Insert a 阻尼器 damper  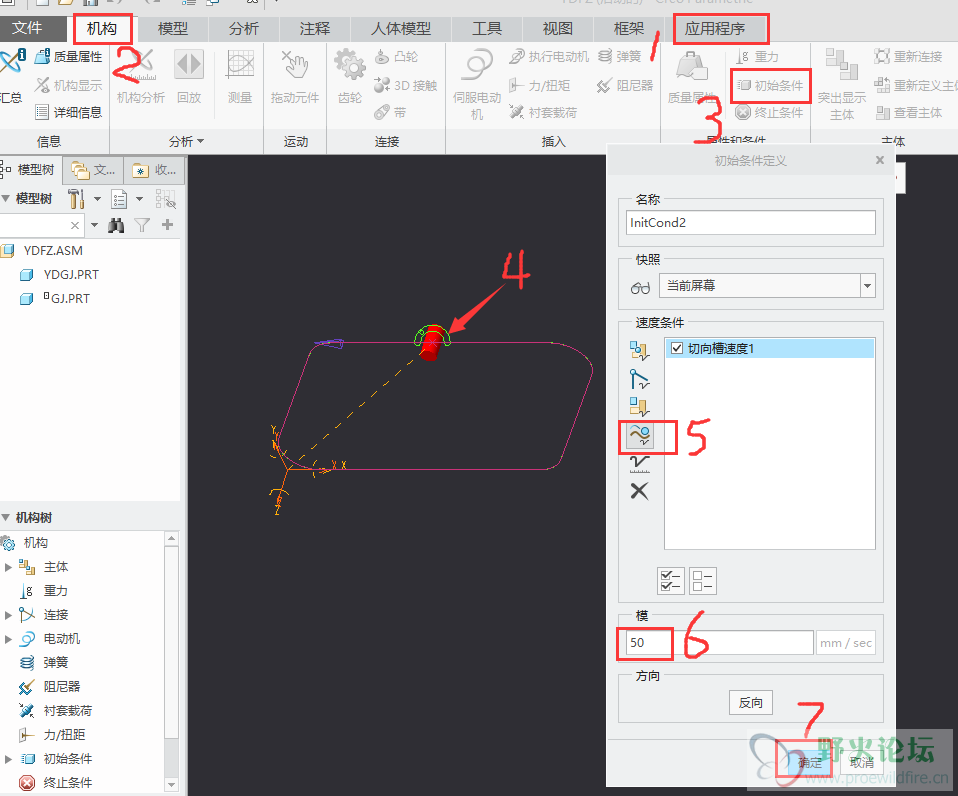click(x=625, y=86)
